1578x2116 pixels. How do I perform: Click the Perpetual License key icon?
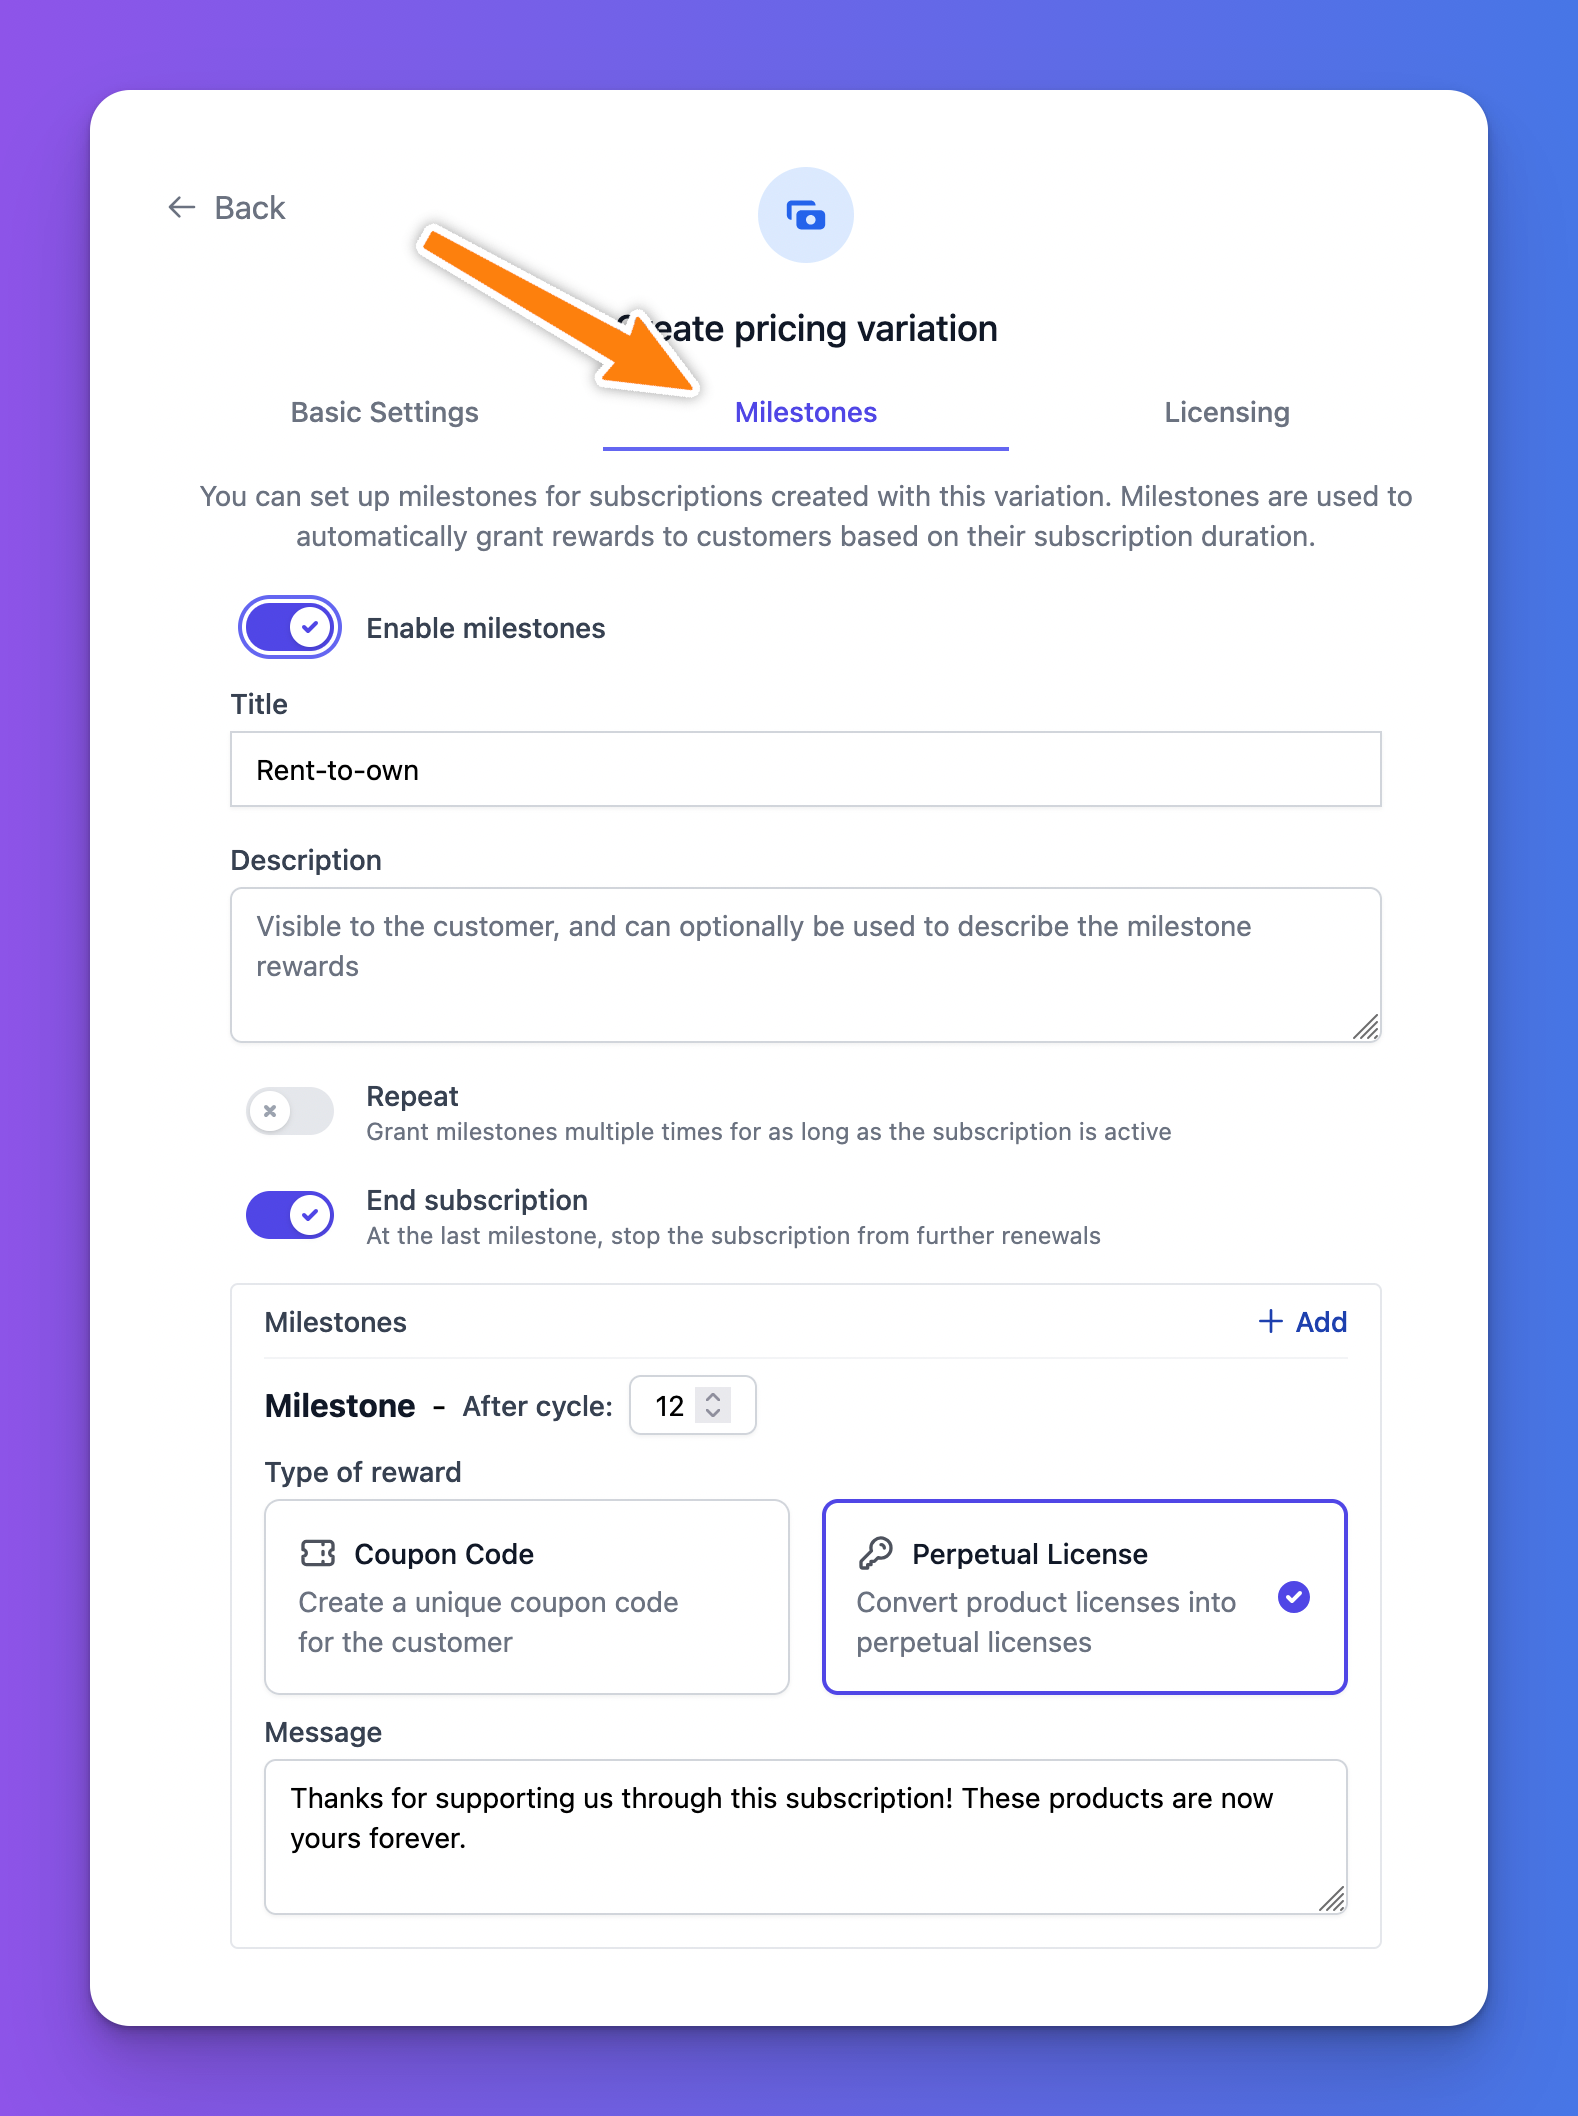[x=876, y=1553]
